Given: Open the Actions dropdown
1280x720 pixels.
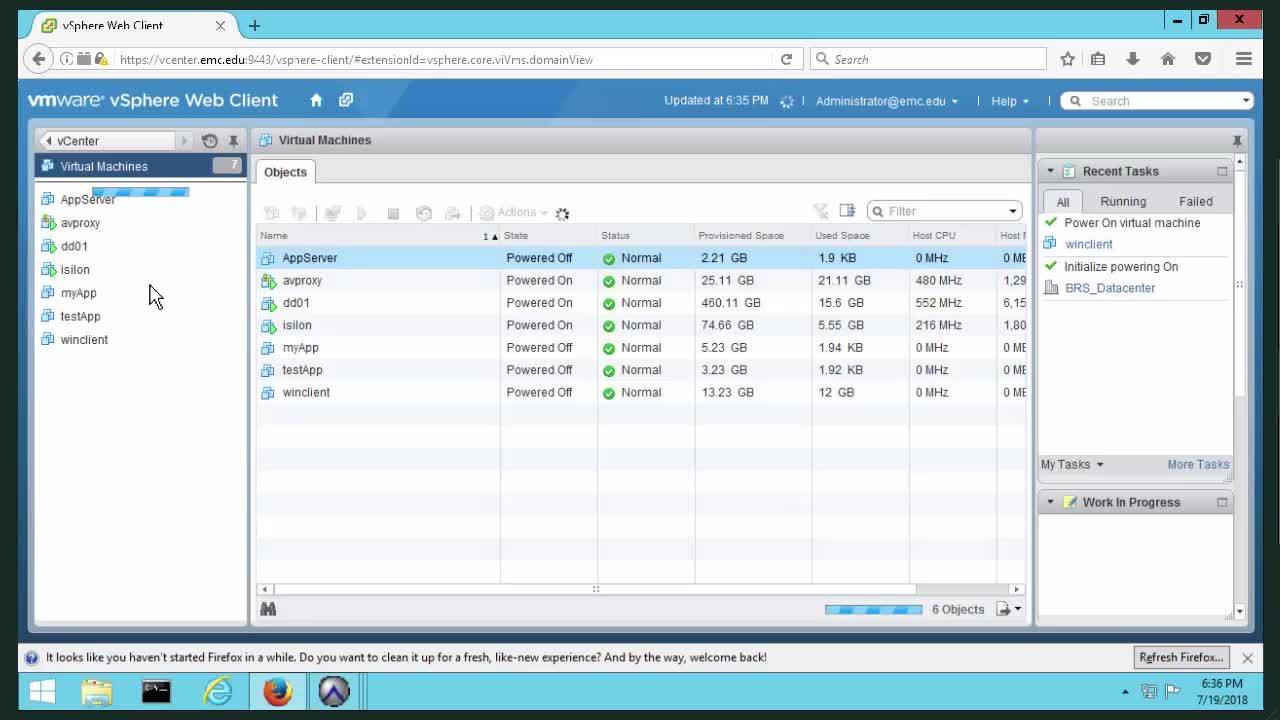Looking at the screenshot, I should [x=514, y=212].
